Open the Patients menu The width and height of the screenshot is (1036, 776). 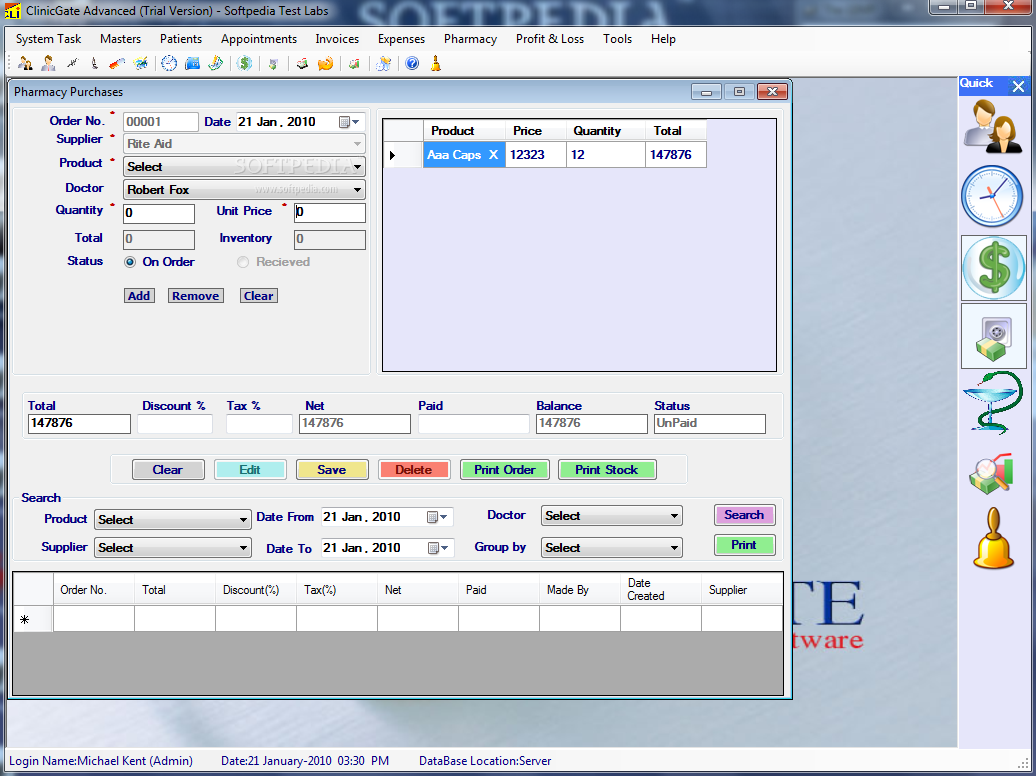pyautogui.click(x=180, y=39)
